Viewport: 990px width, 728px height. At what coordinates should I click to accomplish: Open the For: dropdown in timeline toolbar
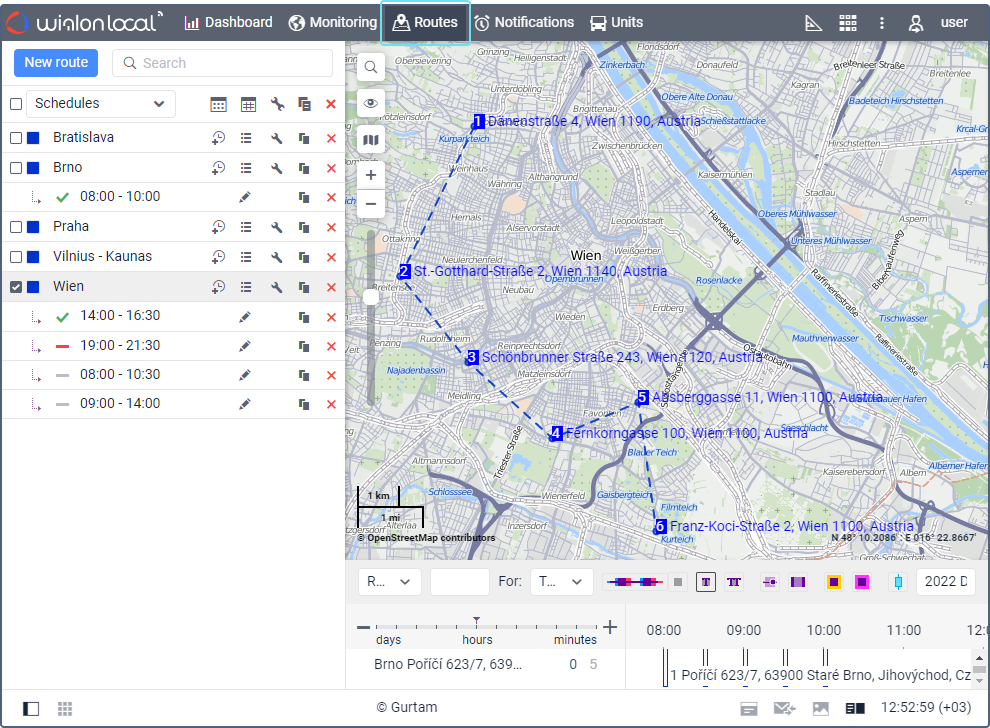pyautogui.click(x=560, y=582)
